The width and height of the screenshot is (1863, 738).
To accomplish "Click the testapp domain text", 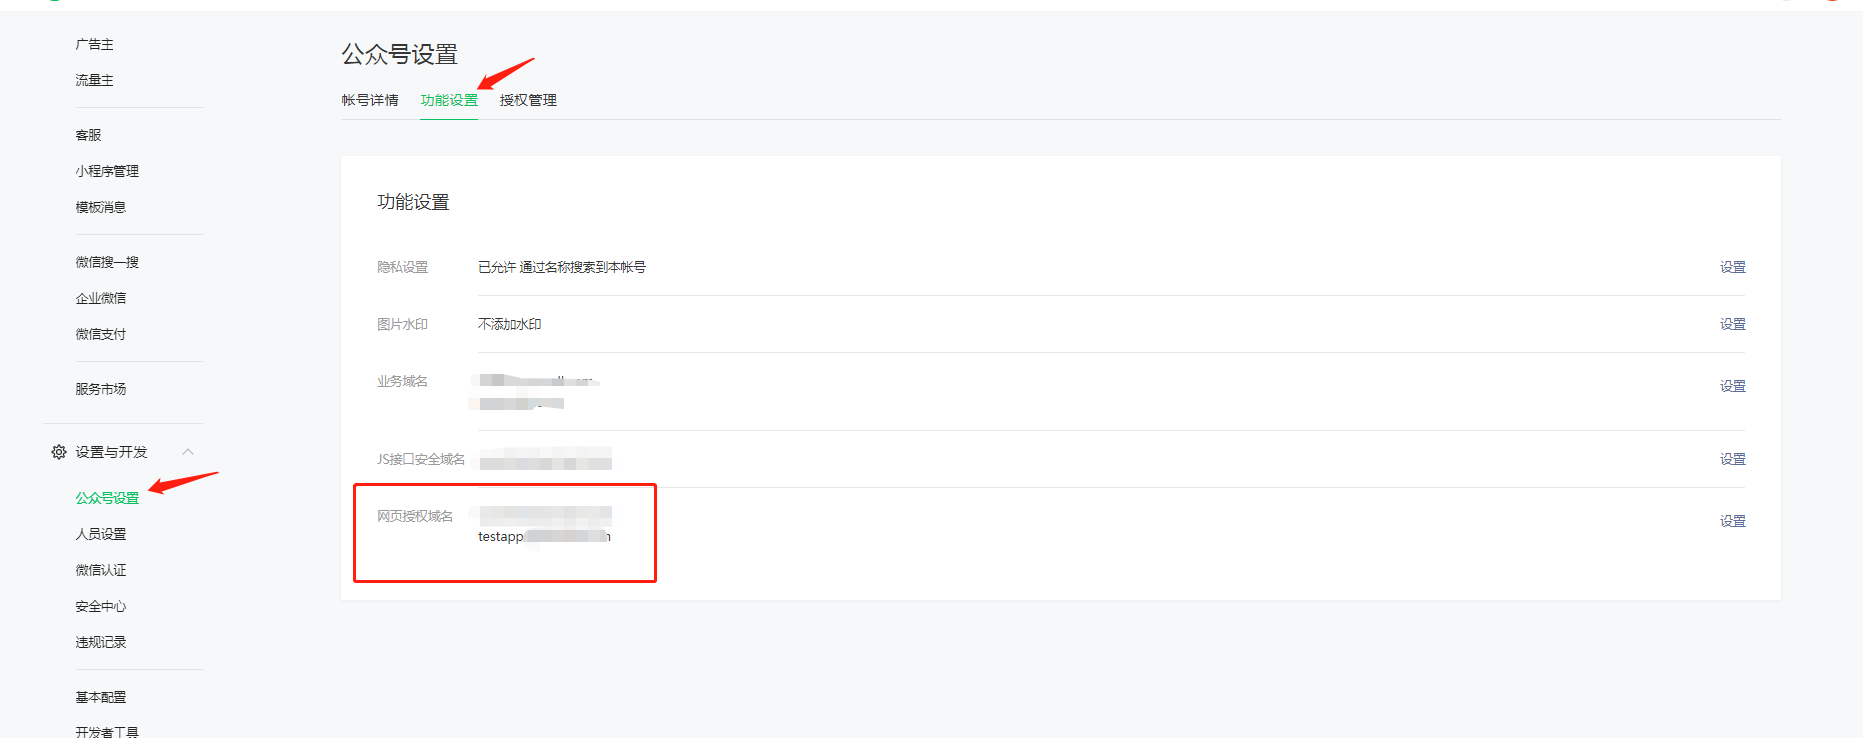I will [544, 537].
